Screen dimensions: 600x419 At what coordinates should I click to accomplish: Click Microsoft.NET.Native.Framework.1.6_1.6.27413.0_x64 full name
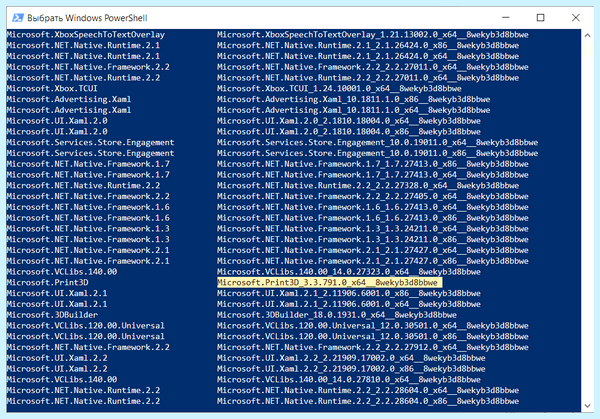pos(373,207)
